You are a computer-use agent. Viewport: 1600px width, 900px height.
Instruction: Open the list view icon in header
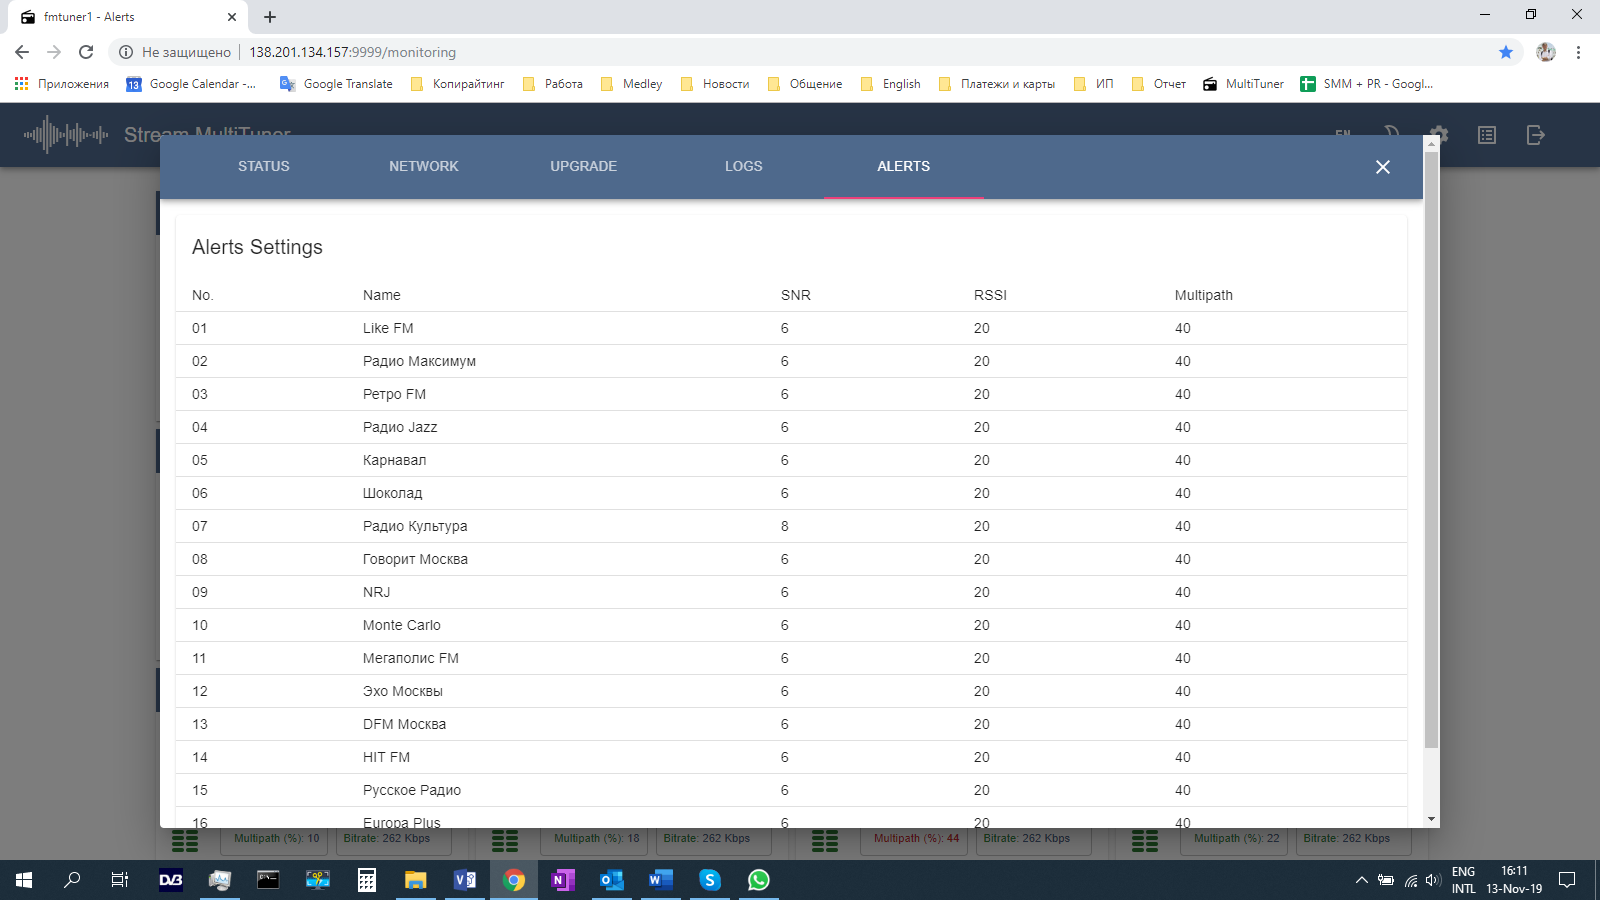1487,135
